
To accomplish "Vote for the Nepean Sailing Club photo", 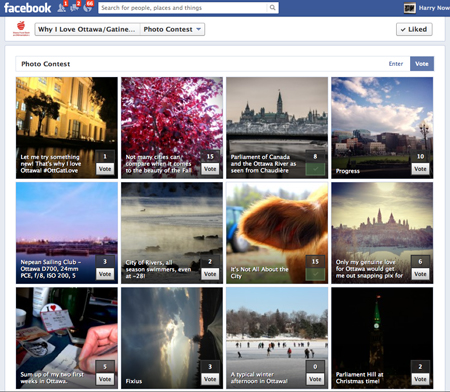I will coord(105,274).
